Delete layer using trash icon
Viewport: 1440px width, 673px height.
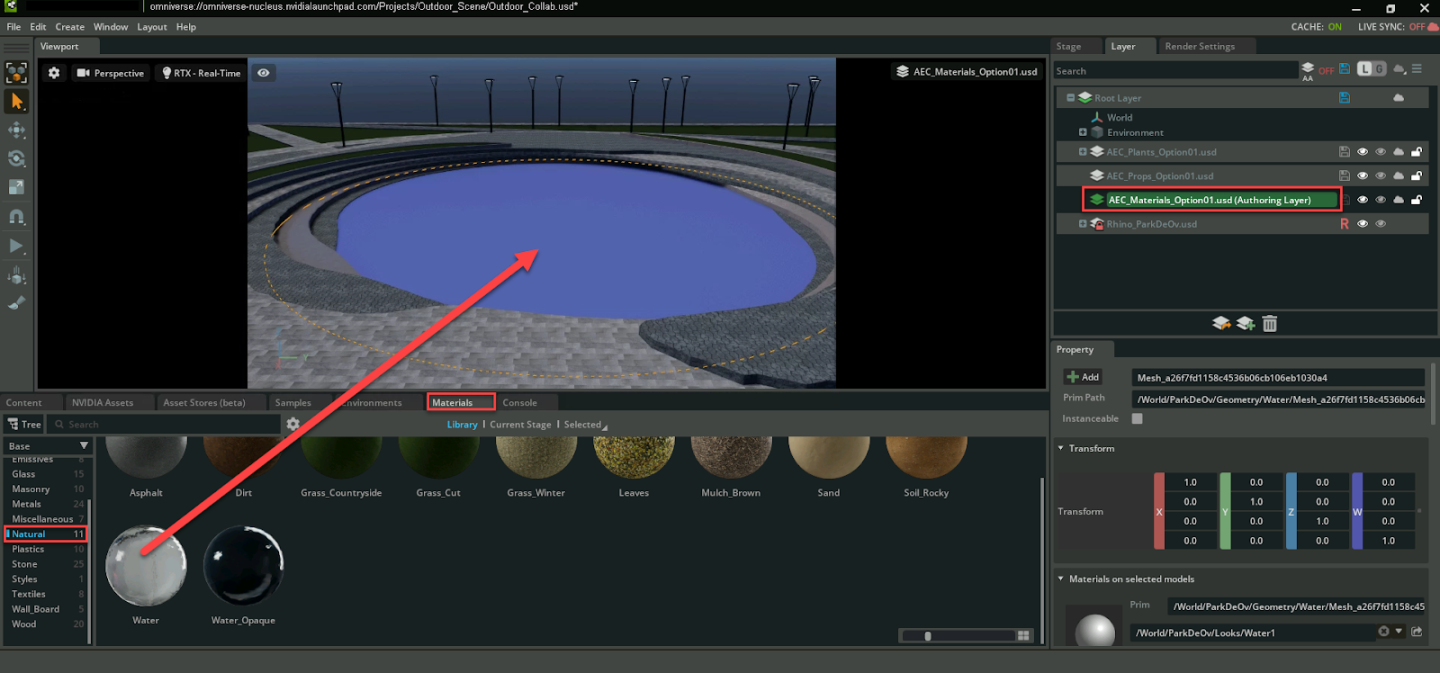click(x=1269, y=323)
